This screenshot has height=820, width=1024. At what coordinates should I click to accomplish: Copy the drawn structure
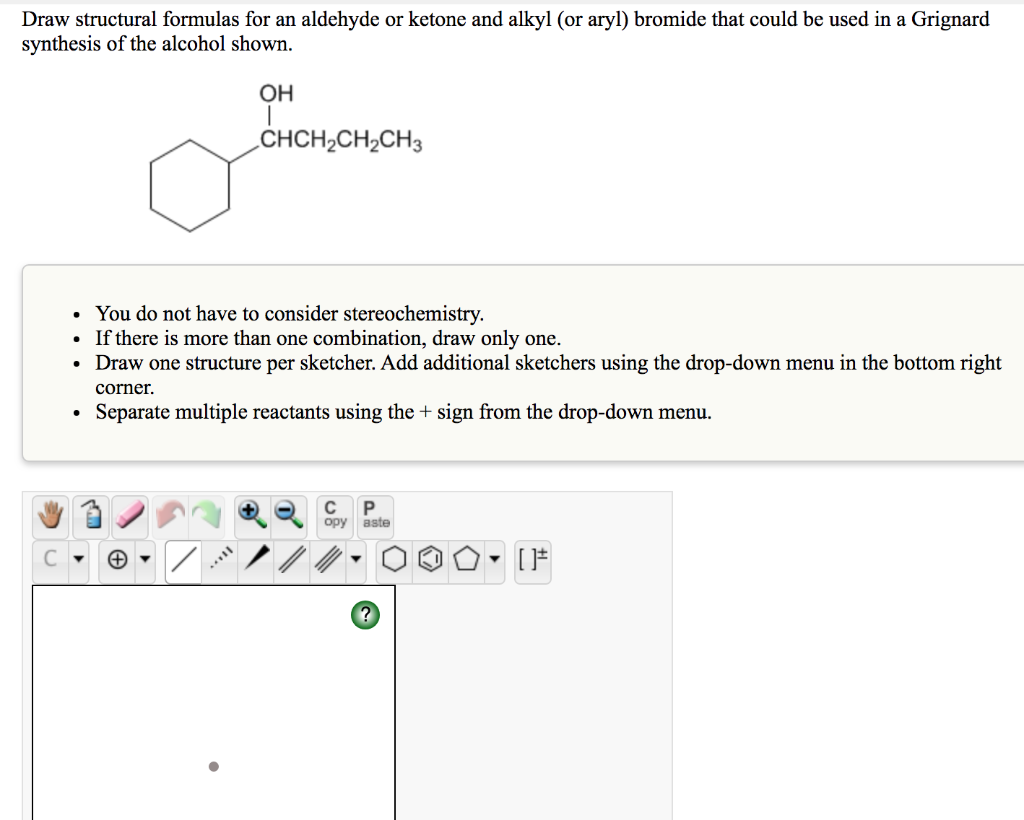333,515
